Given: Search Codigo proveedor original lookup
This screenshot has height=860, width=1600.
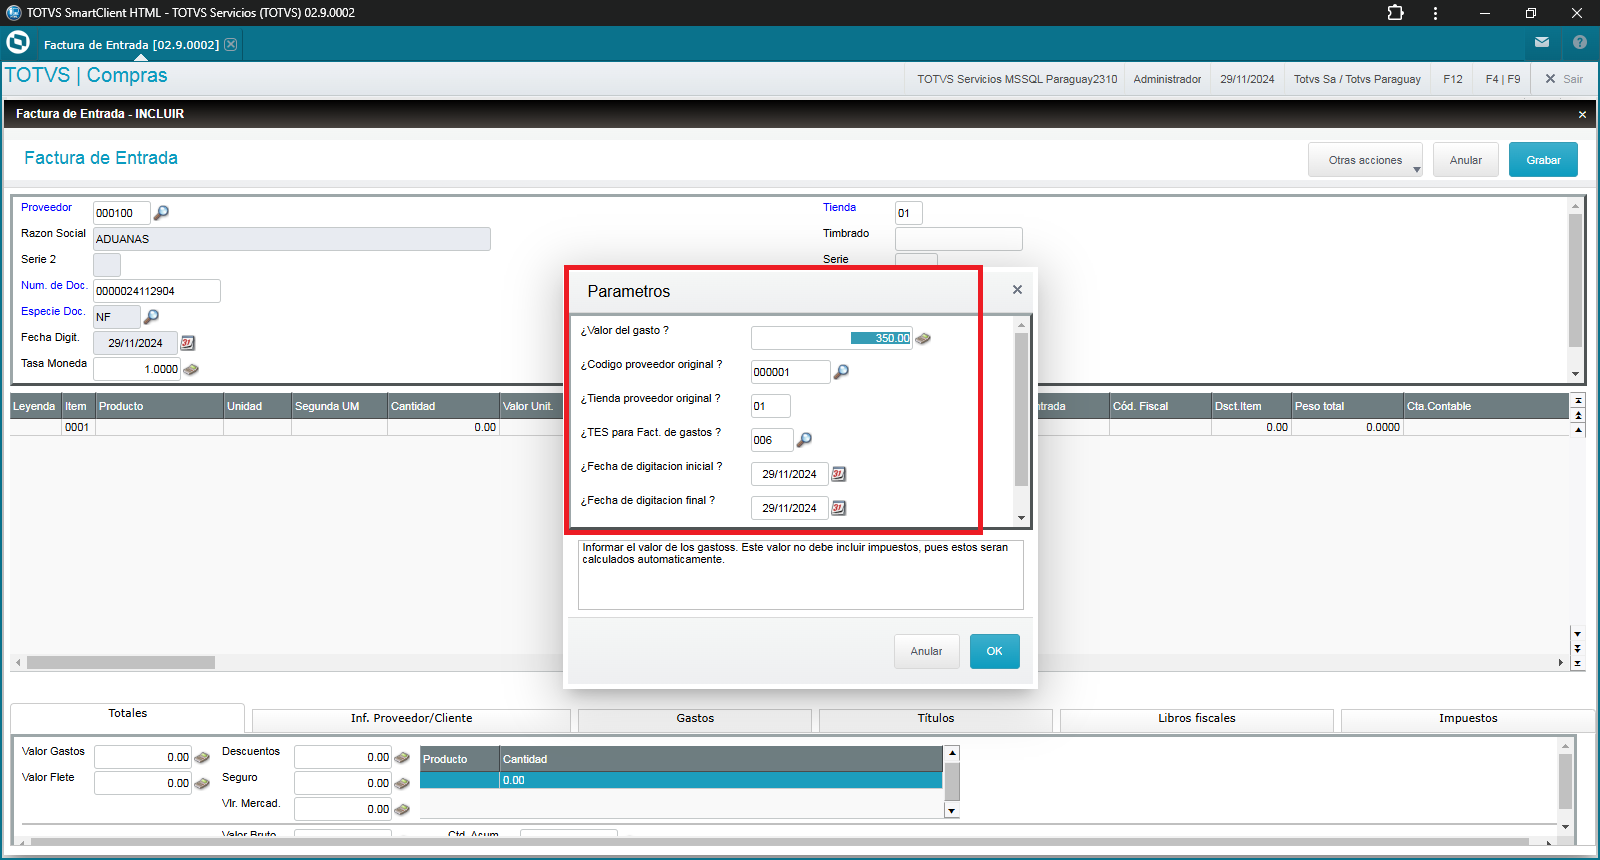Looking at the screenshot, I should click(x=841, y=372).
